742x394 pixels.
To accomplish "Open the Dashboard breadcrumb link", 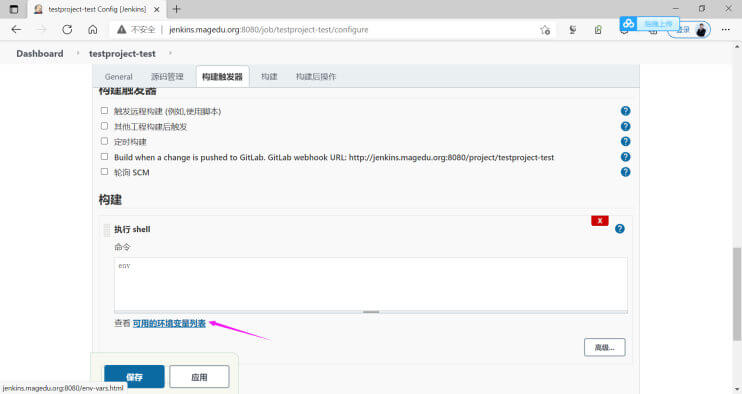I will pos(40,53).
